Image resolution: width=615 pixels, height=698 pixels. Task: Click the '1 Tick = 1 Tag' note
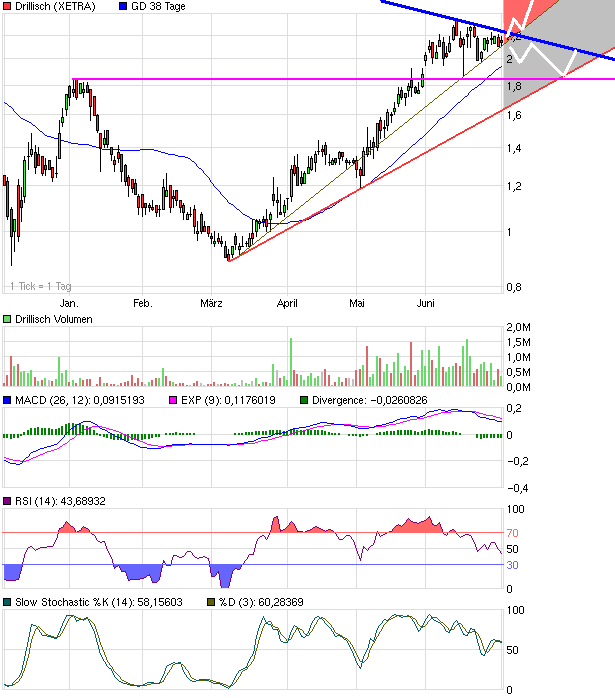(40, 286)
